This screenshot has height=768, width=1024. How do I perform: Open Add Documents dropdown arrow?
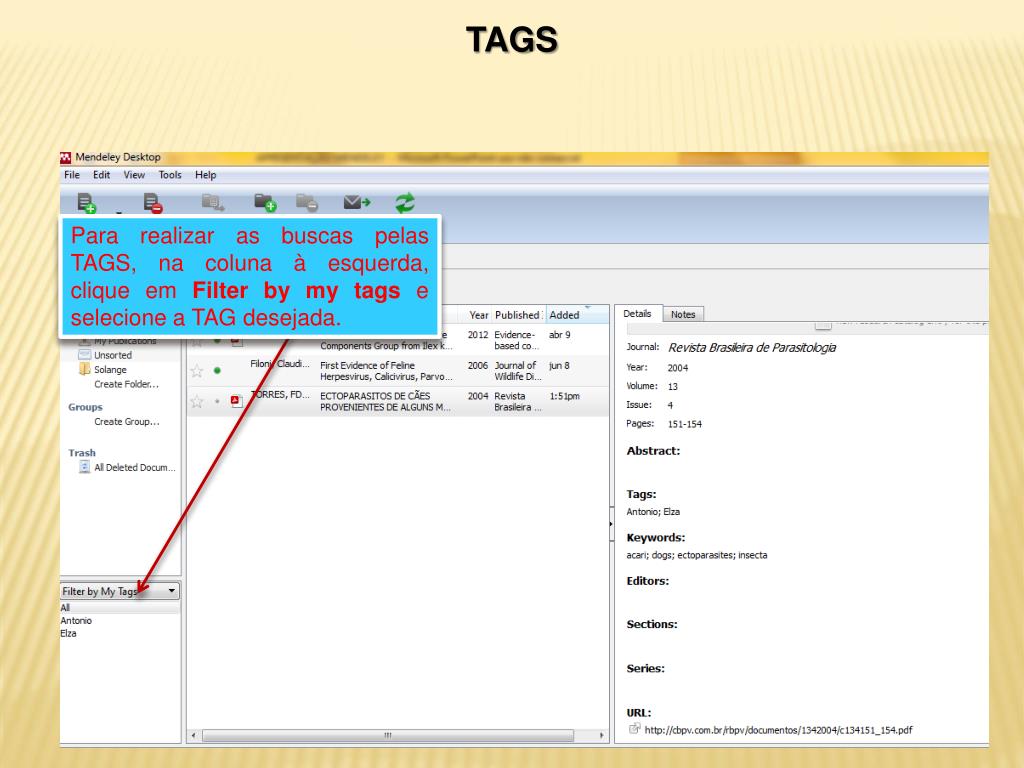tap(119, 212)
